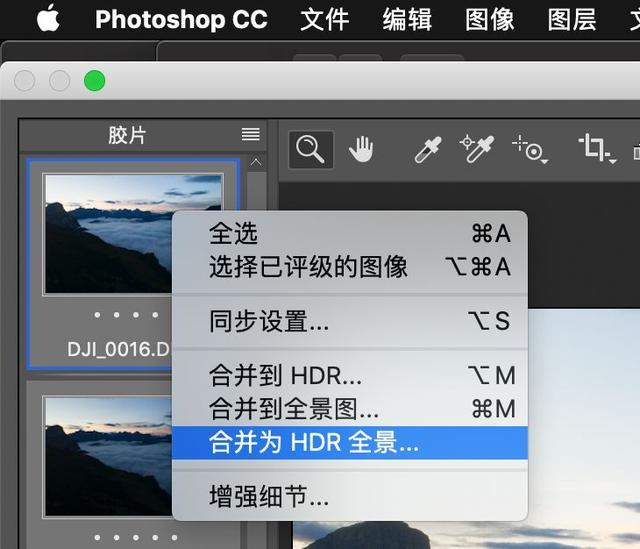The width and height of the screenshot is (640, 549).
Task: Choose 全选 from the context menu
Action: [x=350, y=233]
